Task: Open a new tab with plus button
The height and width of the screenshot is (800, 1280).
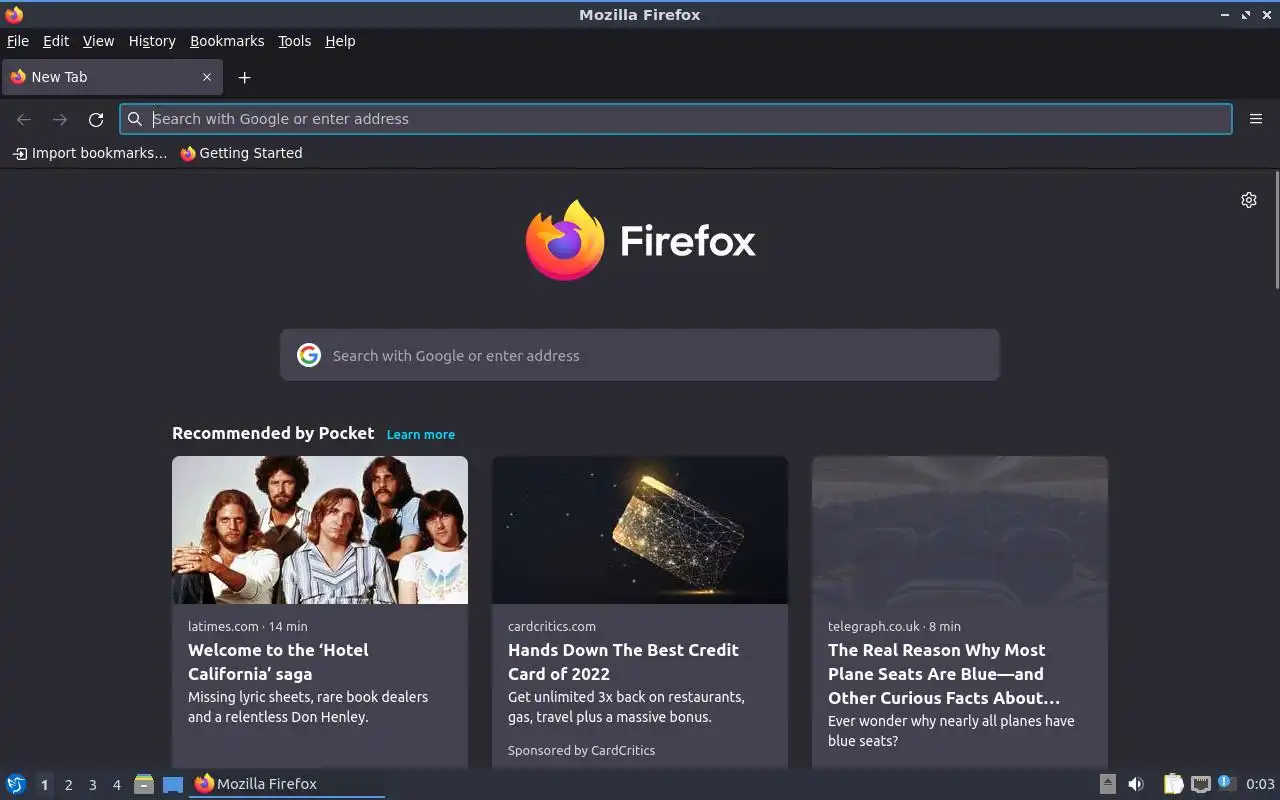Action: [244, 77]
